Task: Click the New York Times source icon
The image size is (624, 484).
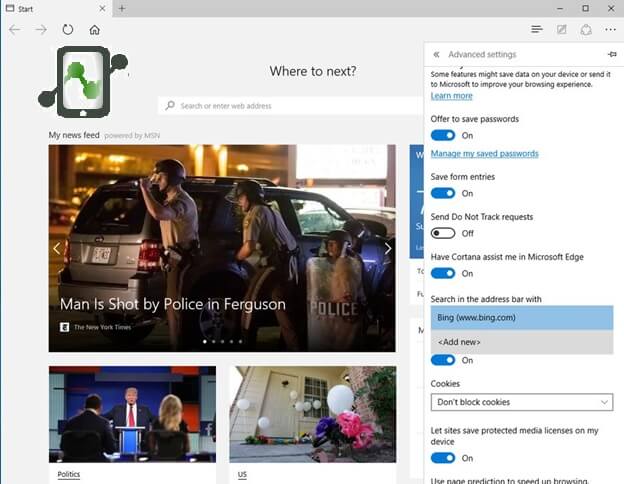Action: coord(64,327)
